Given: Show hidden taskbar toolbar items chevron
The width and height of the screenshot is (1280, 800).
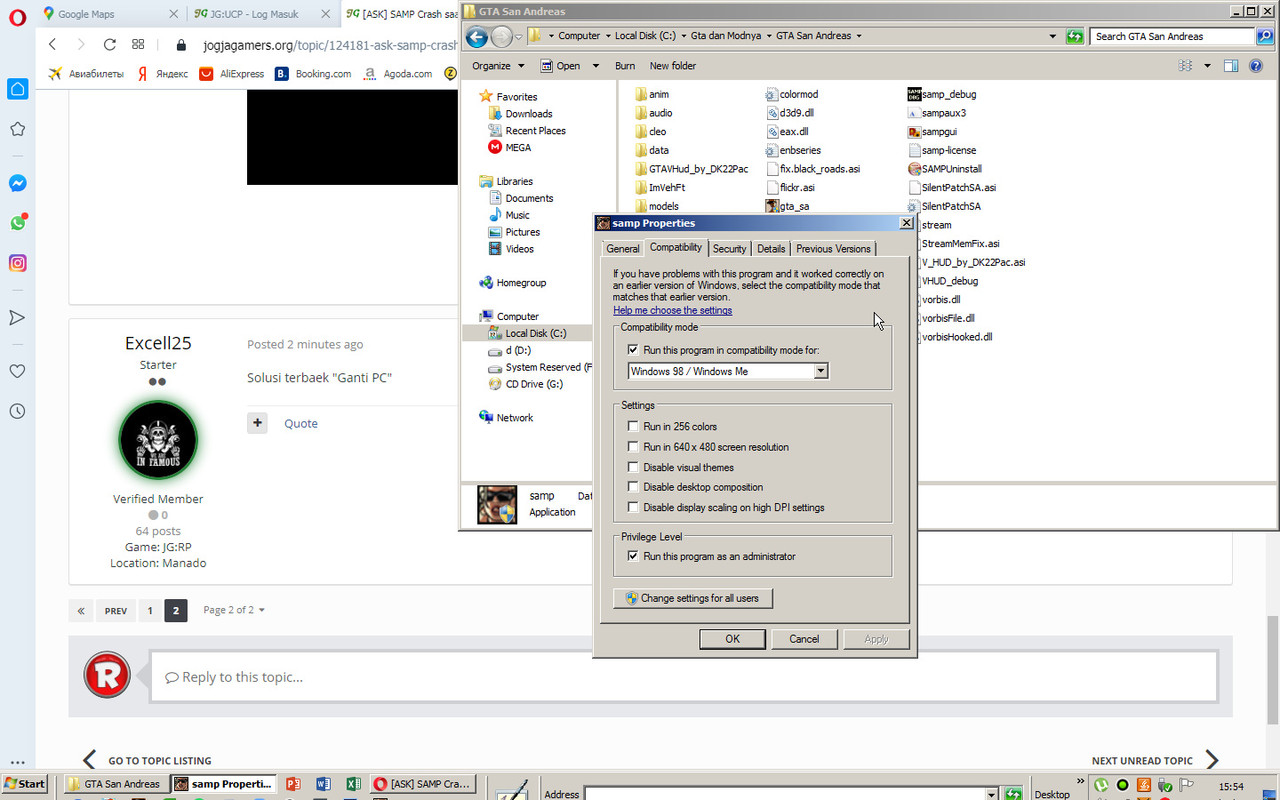Looking at the screenshot, I should click(1081, 783).
